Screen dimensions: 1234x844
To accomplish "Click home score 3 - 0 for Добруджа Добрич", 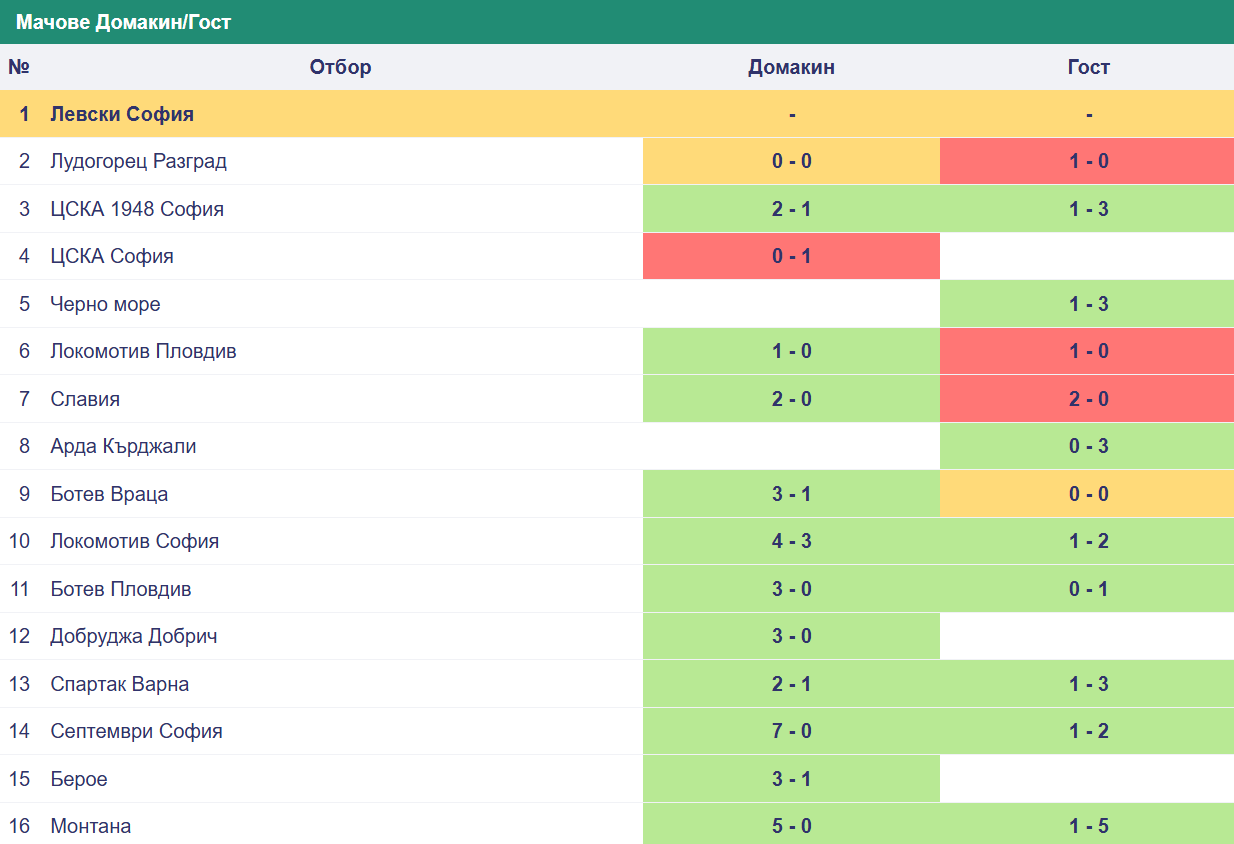I will [791, 636].
